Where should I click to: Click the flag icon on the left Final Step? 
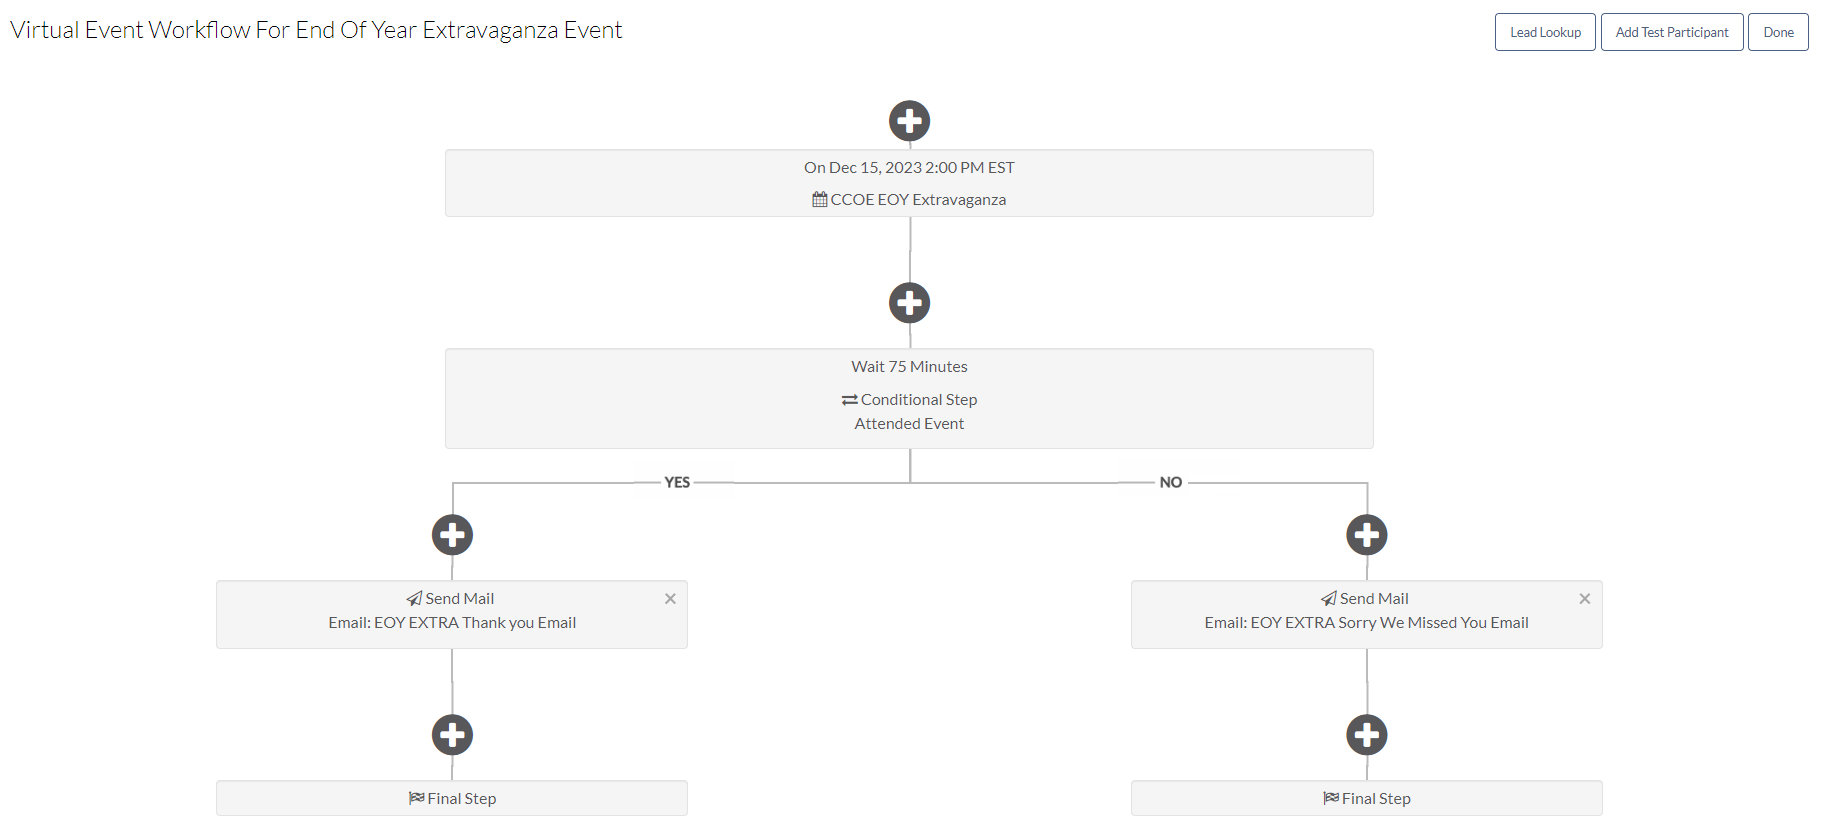coord(418,797)
